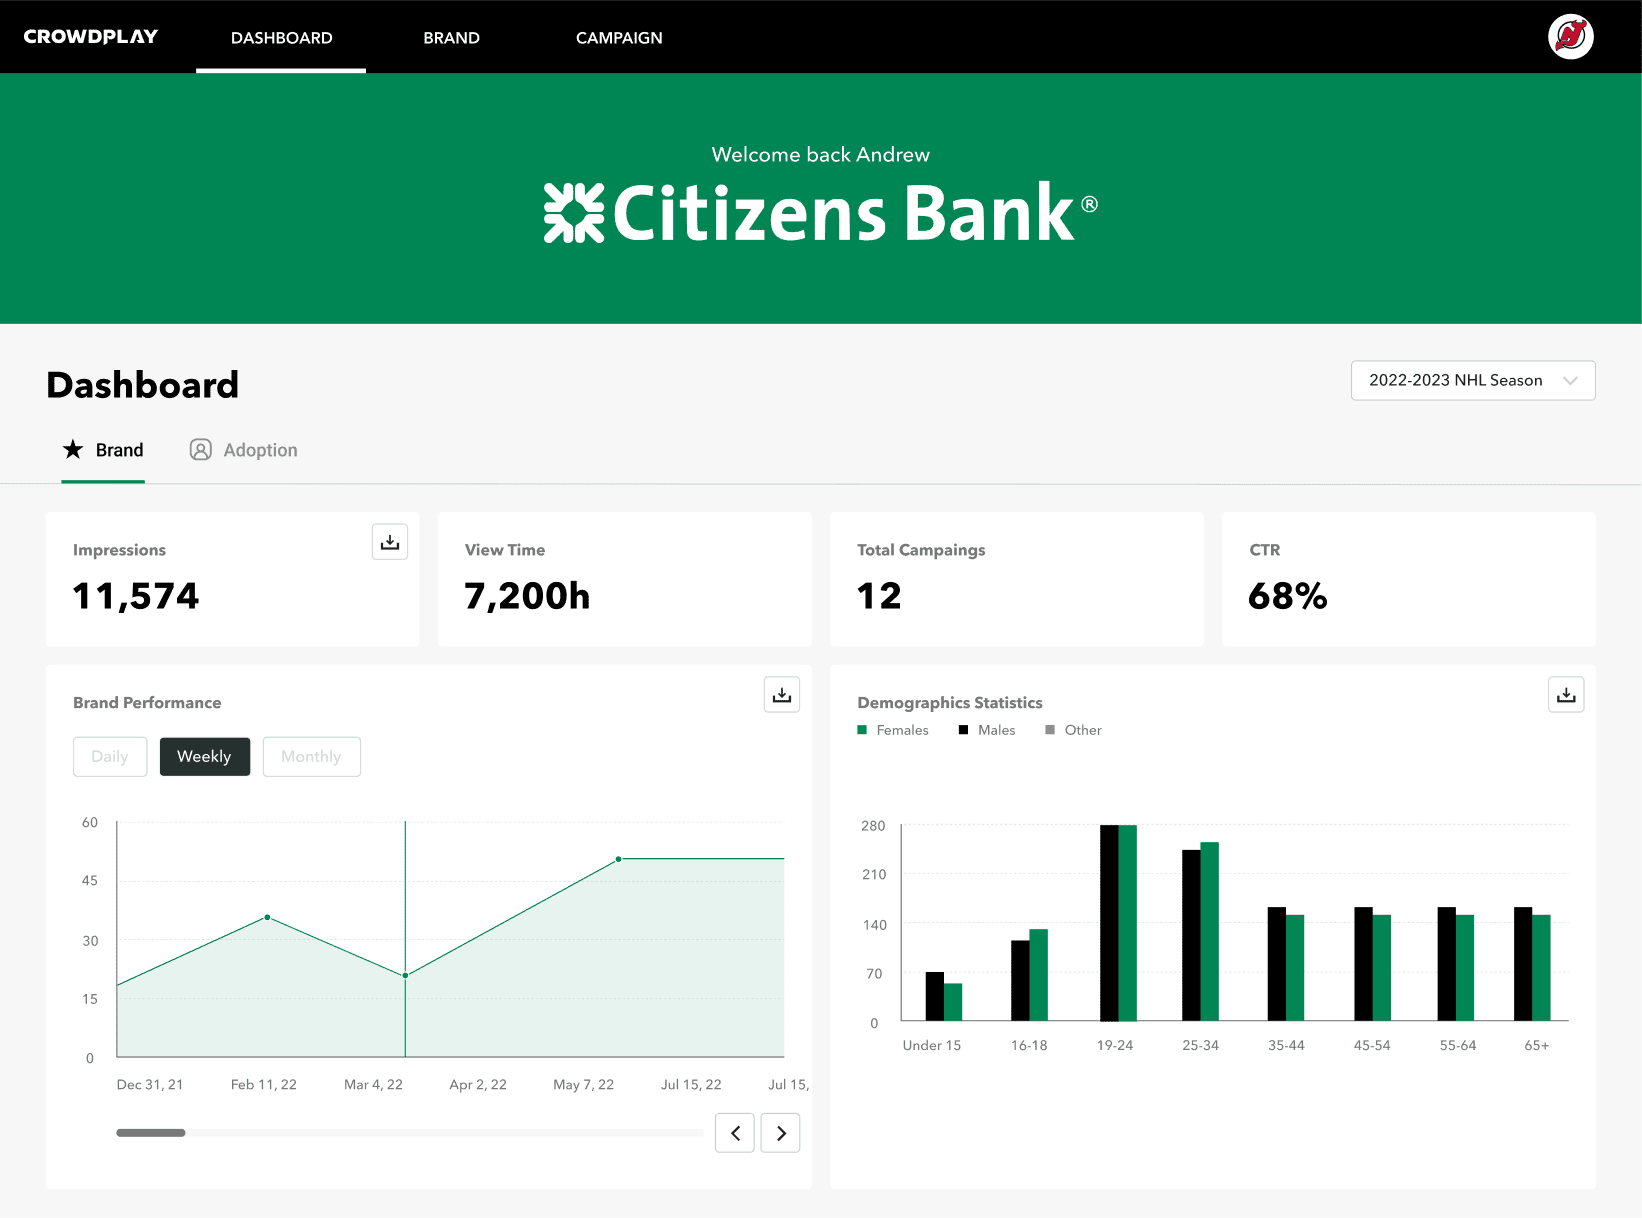Download the Impressions card data
Image resolution: width=1642 pixels, height=1218 pixels.
tap(389, 541)
